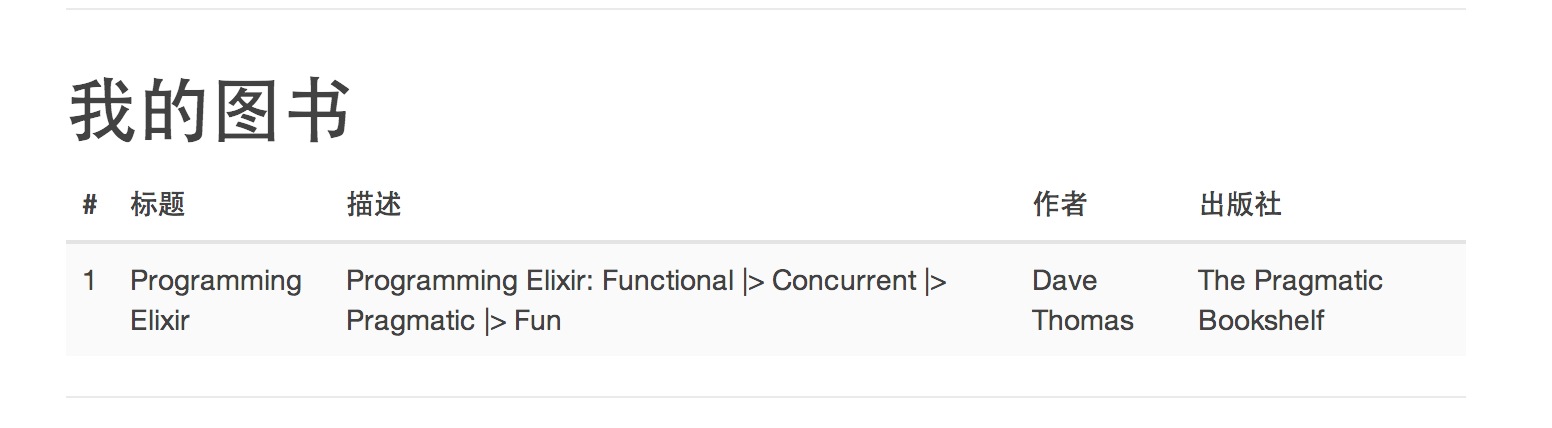The height and width of the screenshot is (428, 1552).
Task: Click row number 1 cell
Action: pos(89,281)
